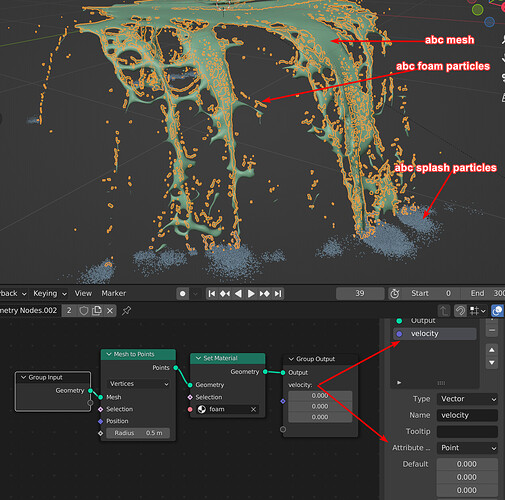Viewport: 505px width, 500px height.
Task: Open auto keyframing options dropdown
Action: pyautogui.click(x=195, y=294)
